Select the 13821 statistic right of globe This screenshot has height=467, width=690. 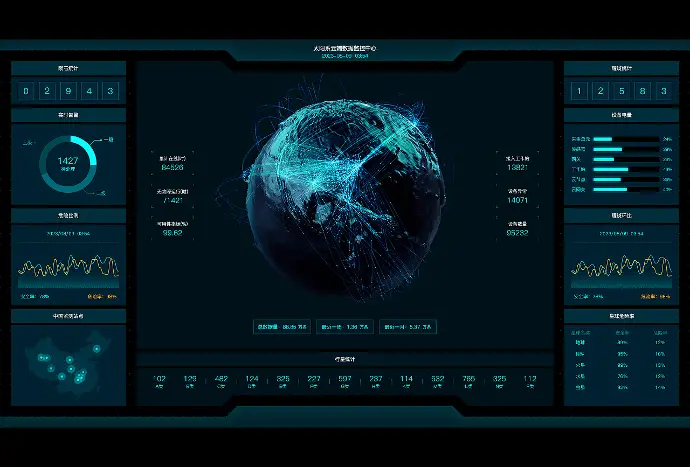click(517, 168)
